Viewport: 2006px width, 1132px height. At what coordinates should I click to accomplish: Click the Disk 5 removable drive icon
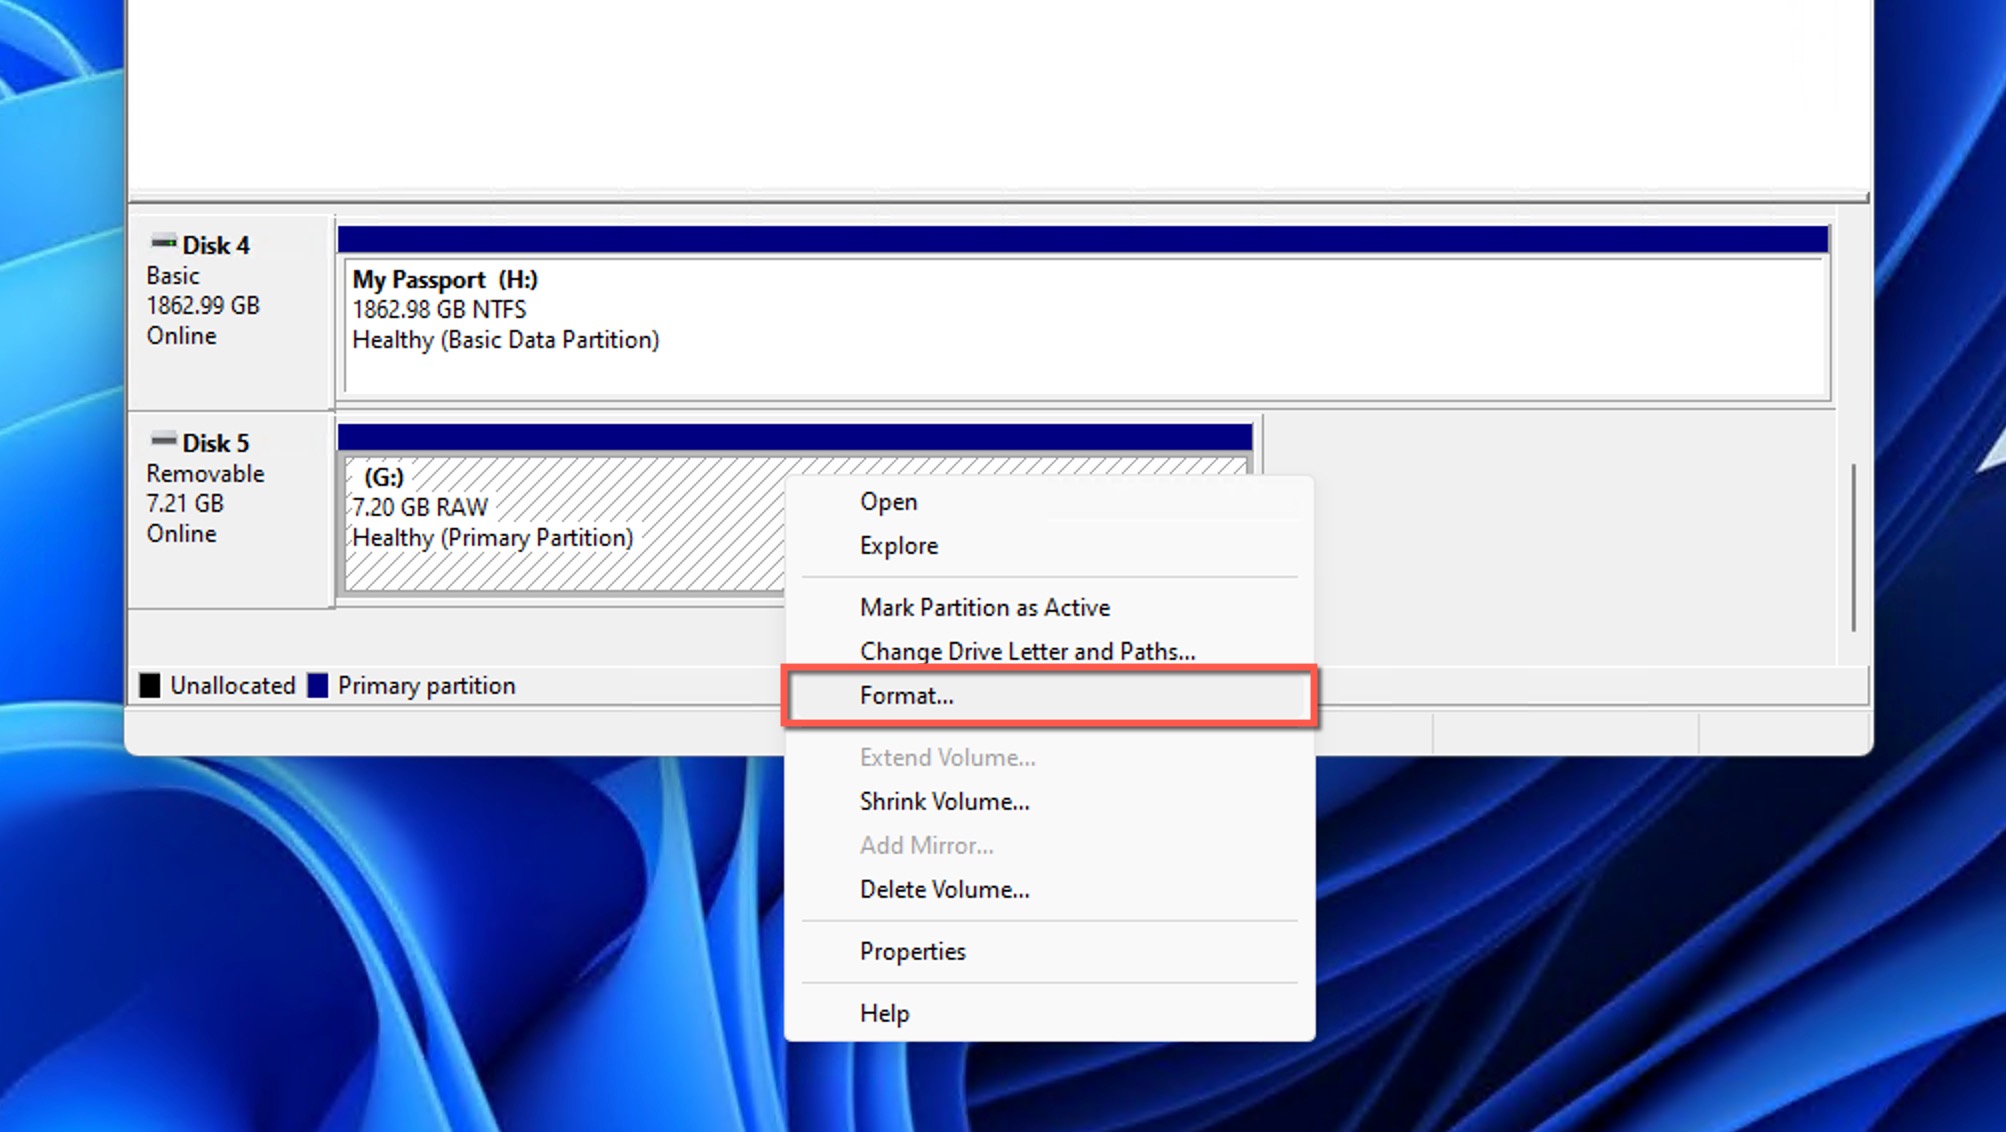click(163, 441)
